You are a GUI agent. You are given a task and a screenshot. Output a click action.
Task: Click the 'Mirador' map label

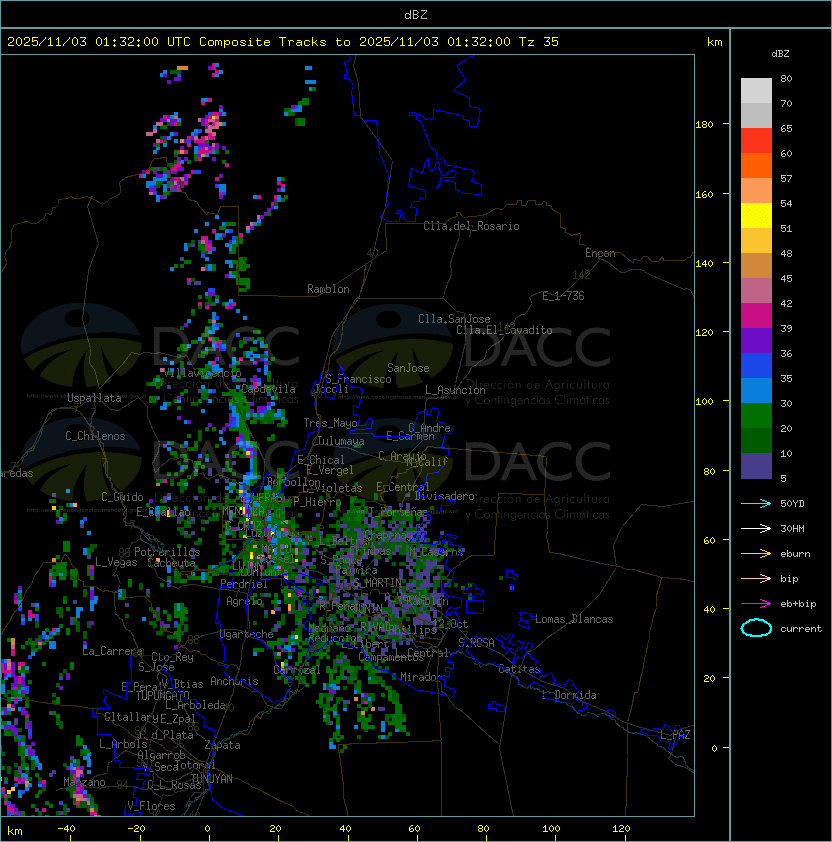tap(421, 677)
